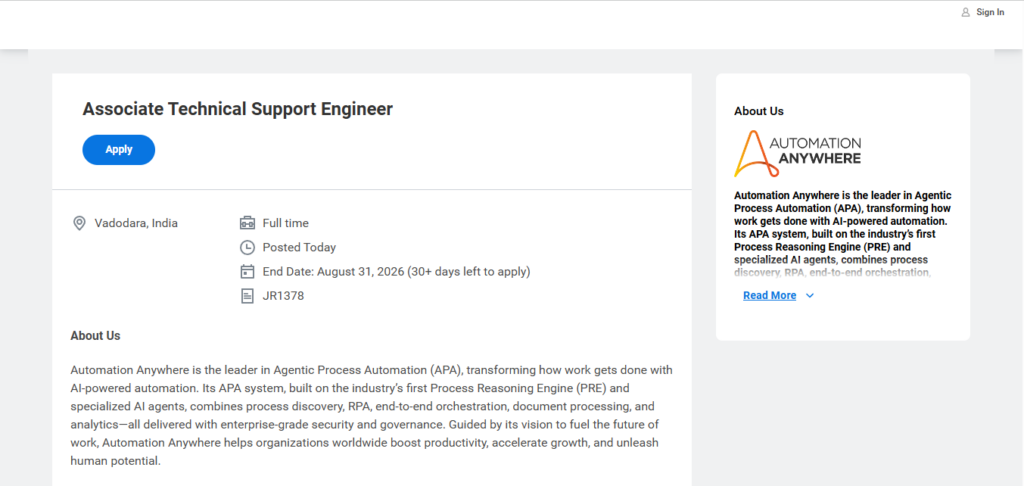1024x486 pixels.
Task: Click the main paragraph ending with human potential
Action: click(371, 415)
